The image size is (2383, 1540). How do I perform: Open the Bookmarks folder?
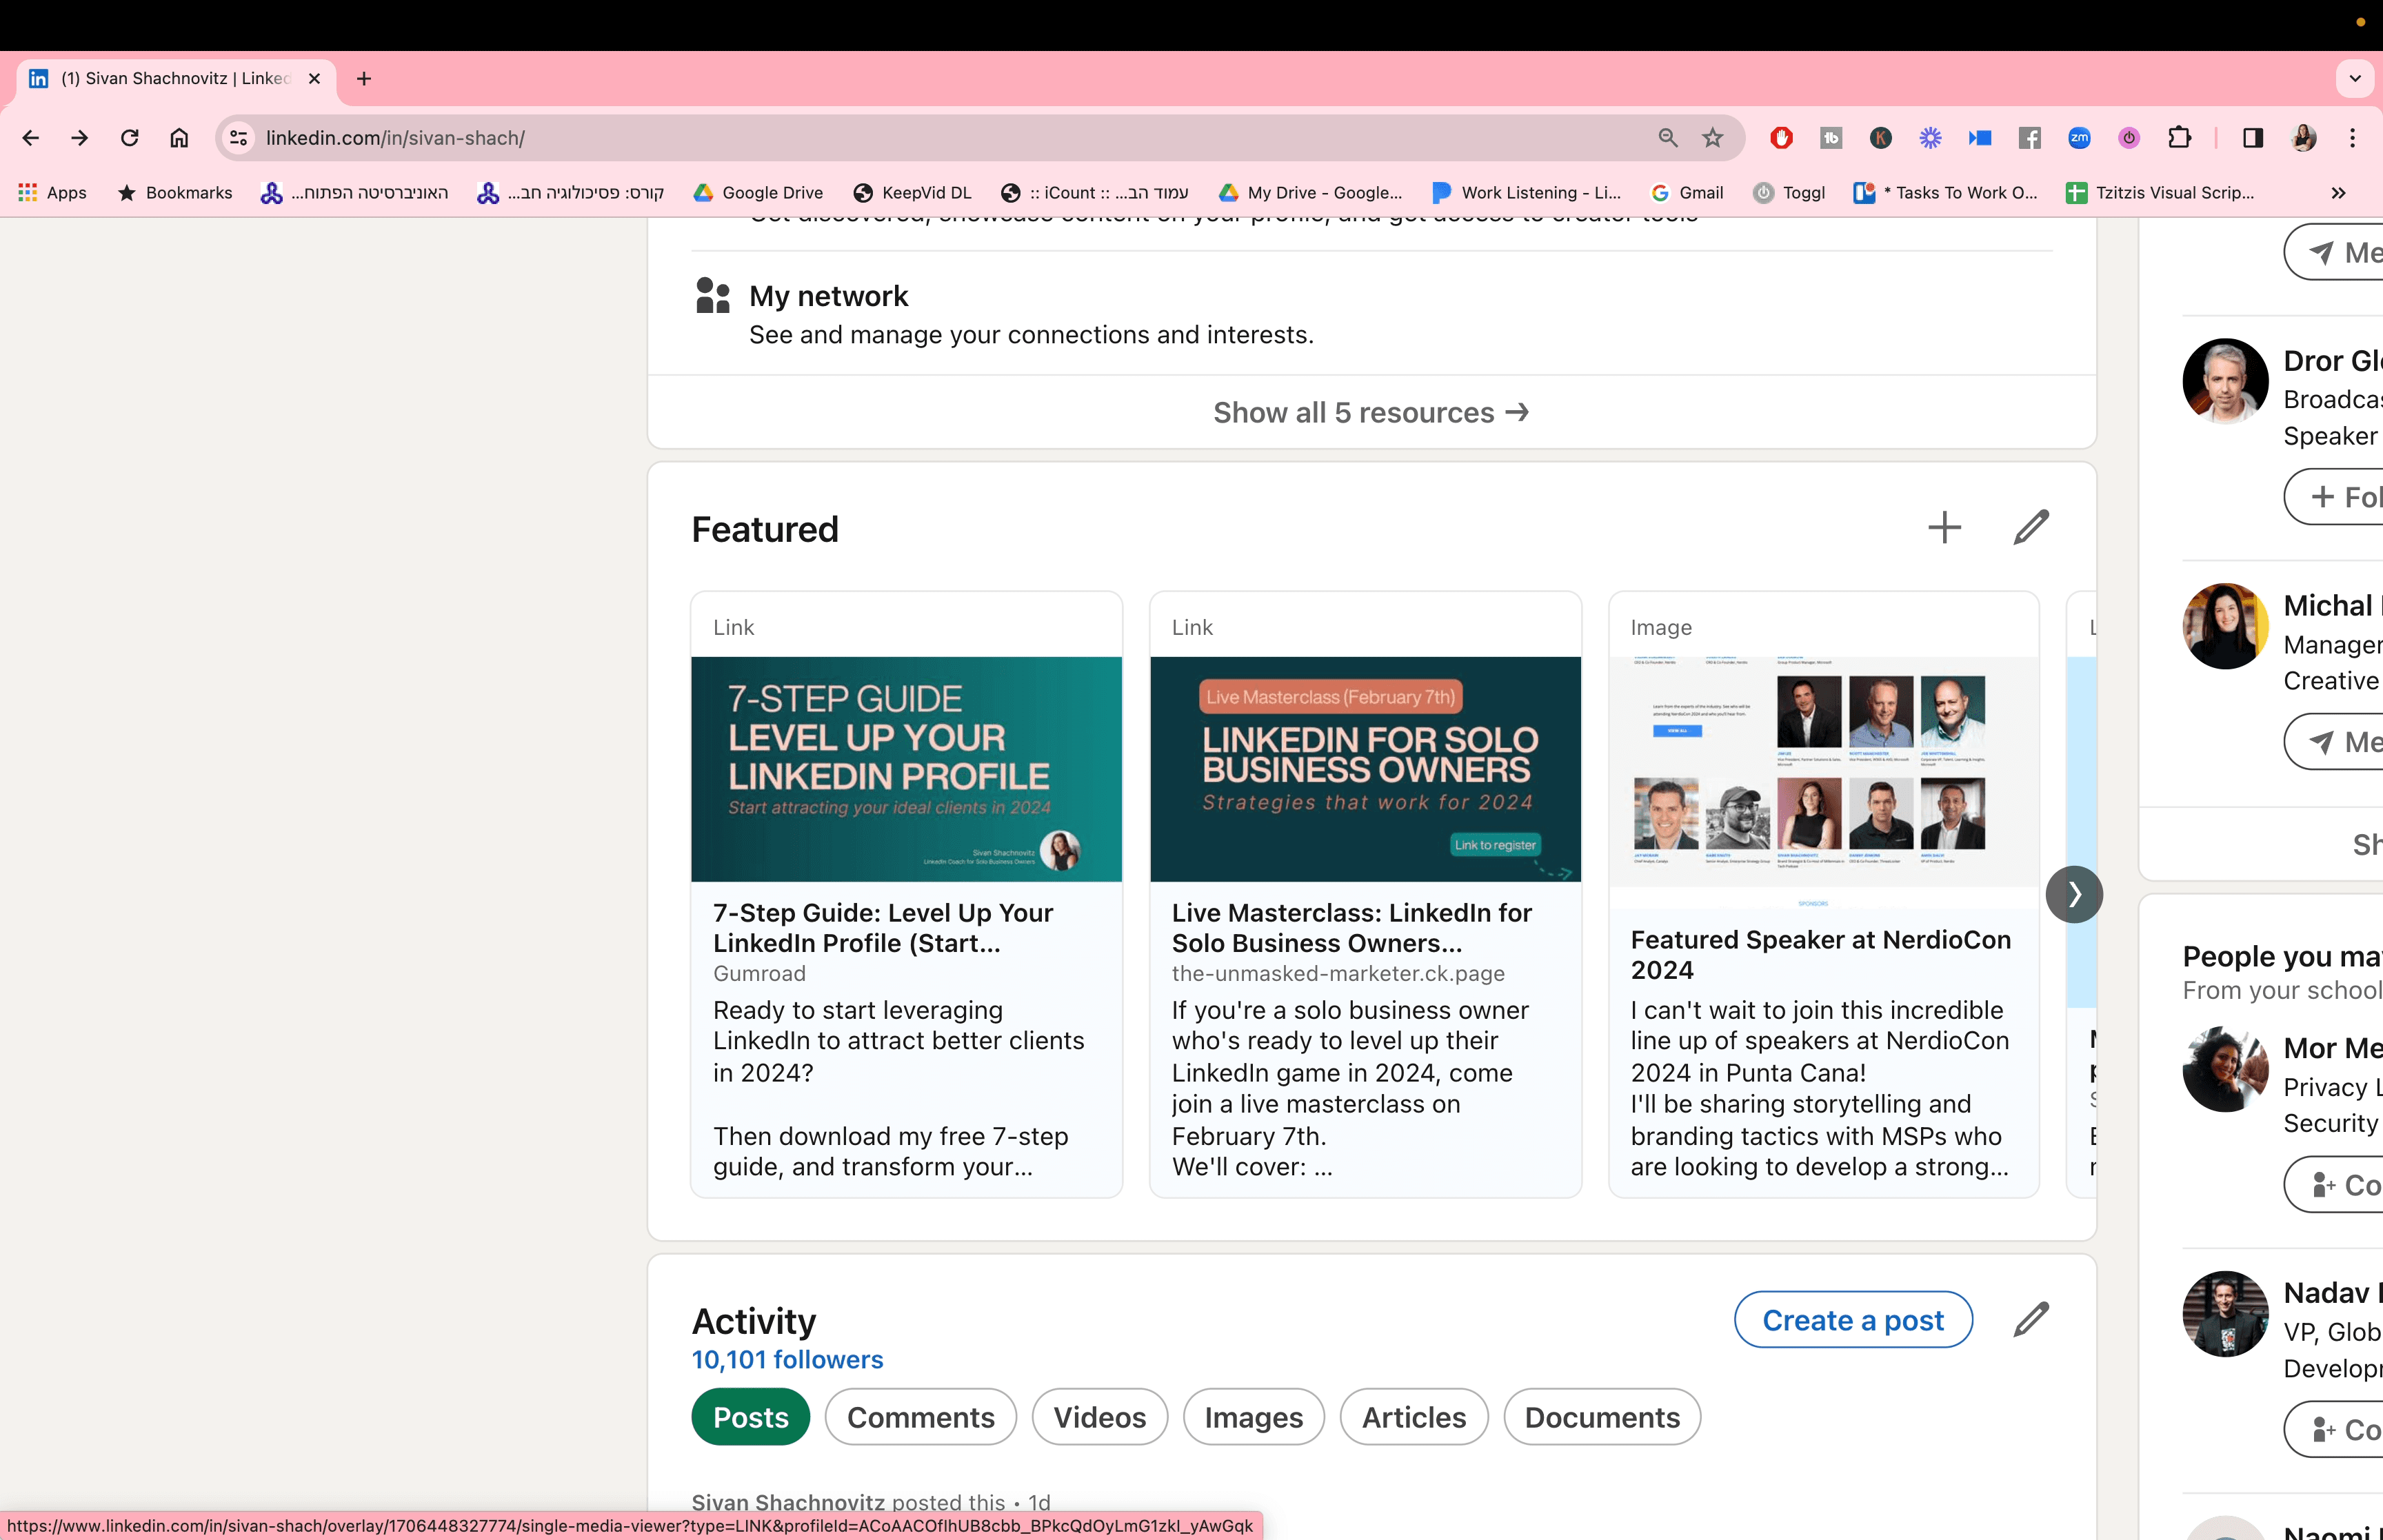[x=175, y=193]
